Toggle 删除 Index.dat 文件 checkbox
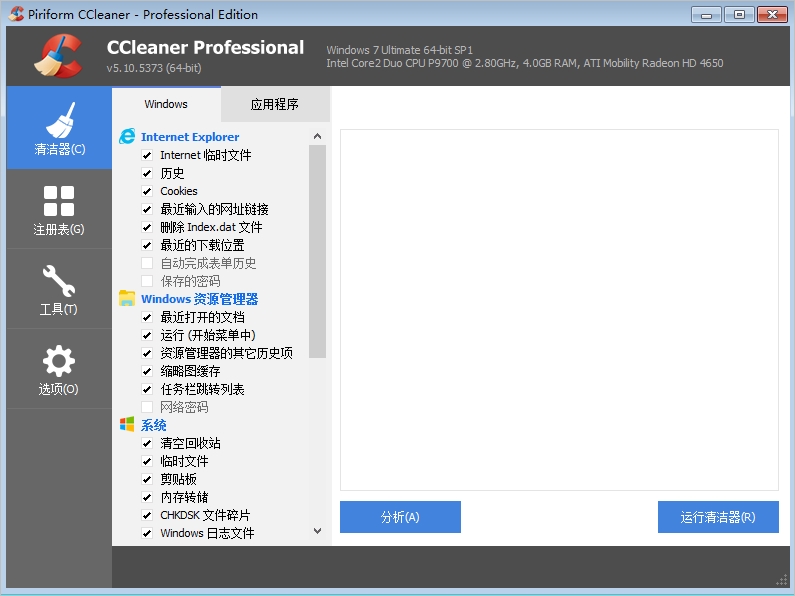 (147, 227)
